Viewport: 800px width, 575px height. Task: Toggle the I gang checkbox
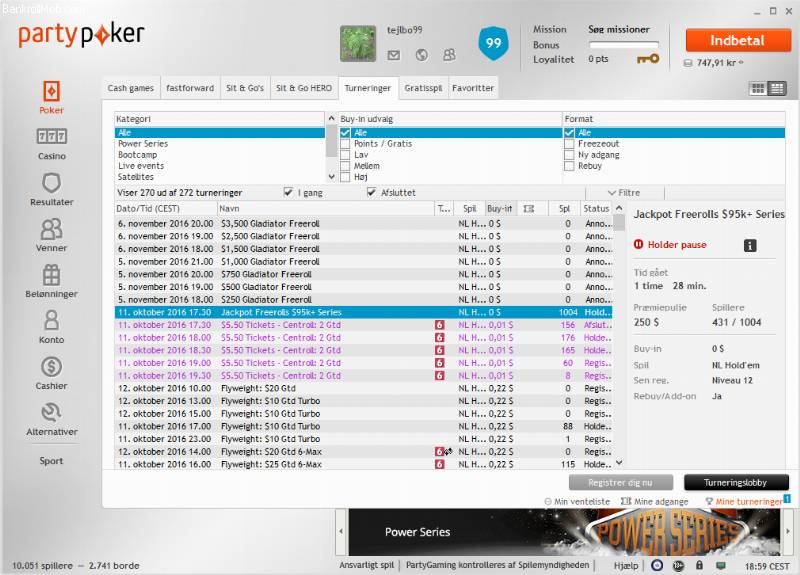tap(288, 192)
